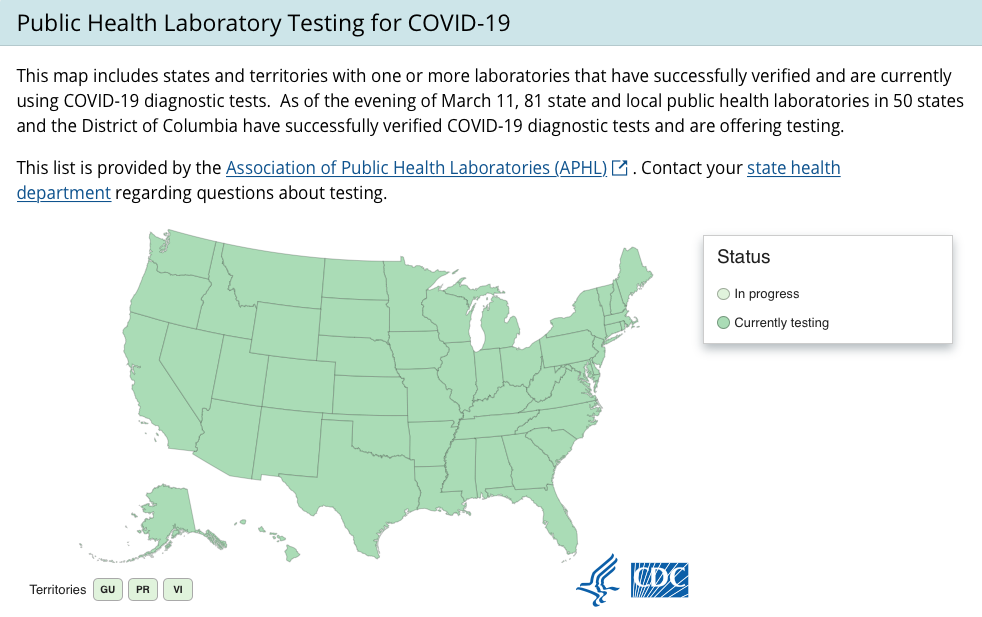Click the Currently testing legend label
Viewport: 982px width, 617px height.
tap(781, 323)
